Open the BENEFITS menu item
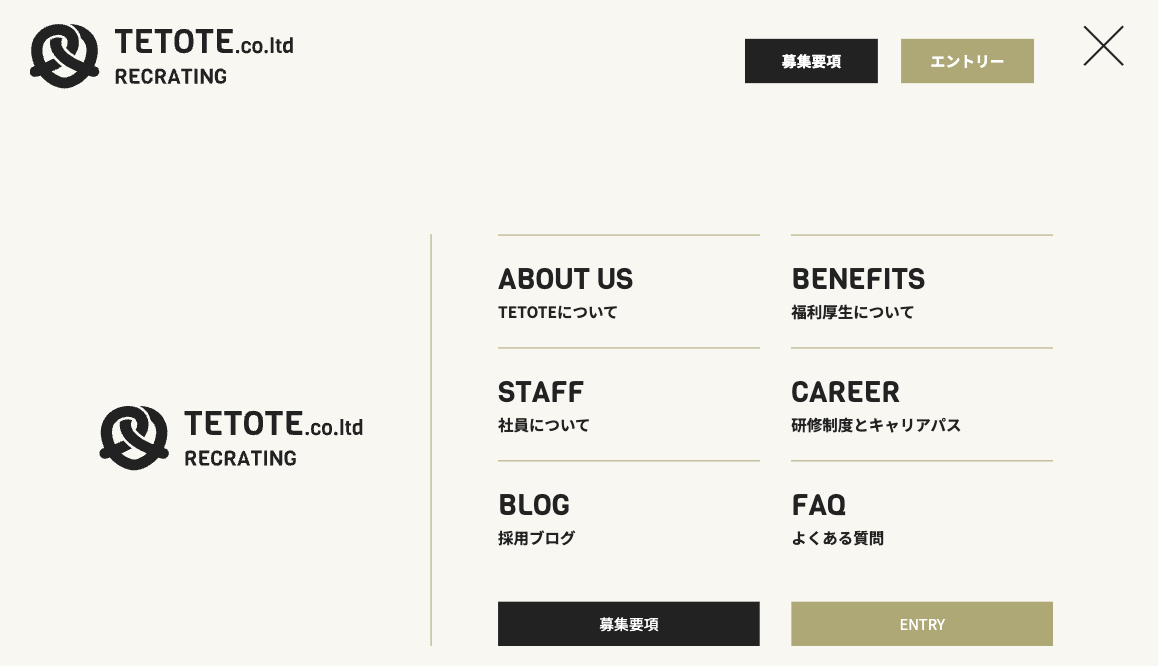Screen dimensions: 1158x666 (858, 279)
